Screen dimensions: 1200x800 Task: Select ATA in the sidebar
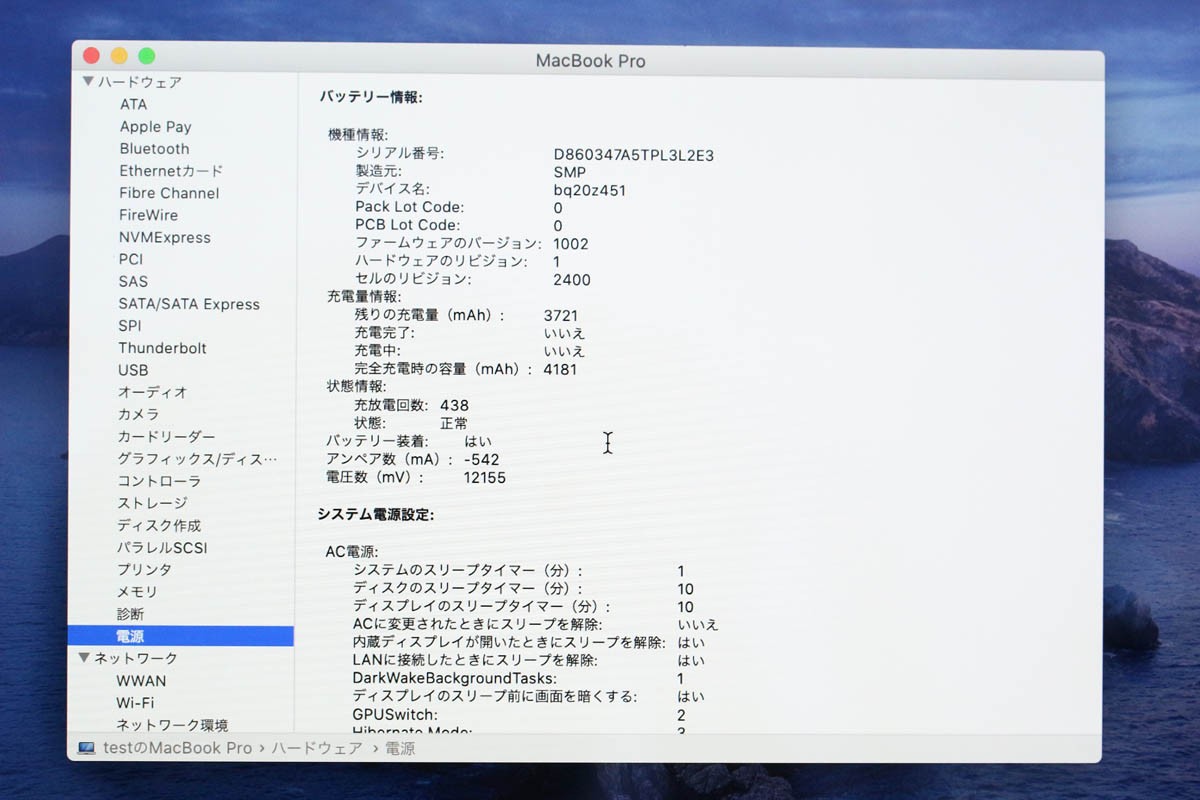point(133,104)
